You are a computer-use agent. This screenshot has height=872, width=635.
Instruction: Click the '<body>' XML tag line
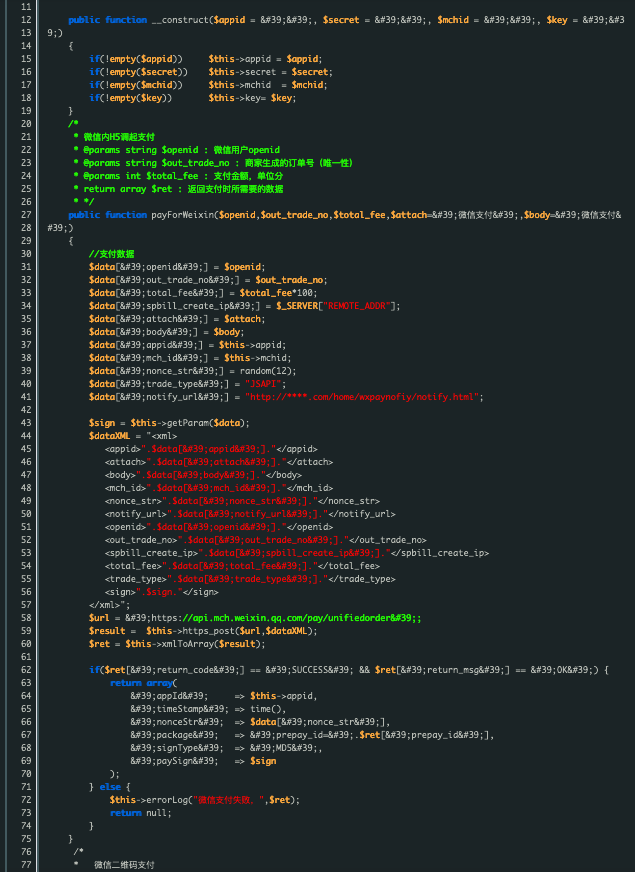click(x=204, y=475)
